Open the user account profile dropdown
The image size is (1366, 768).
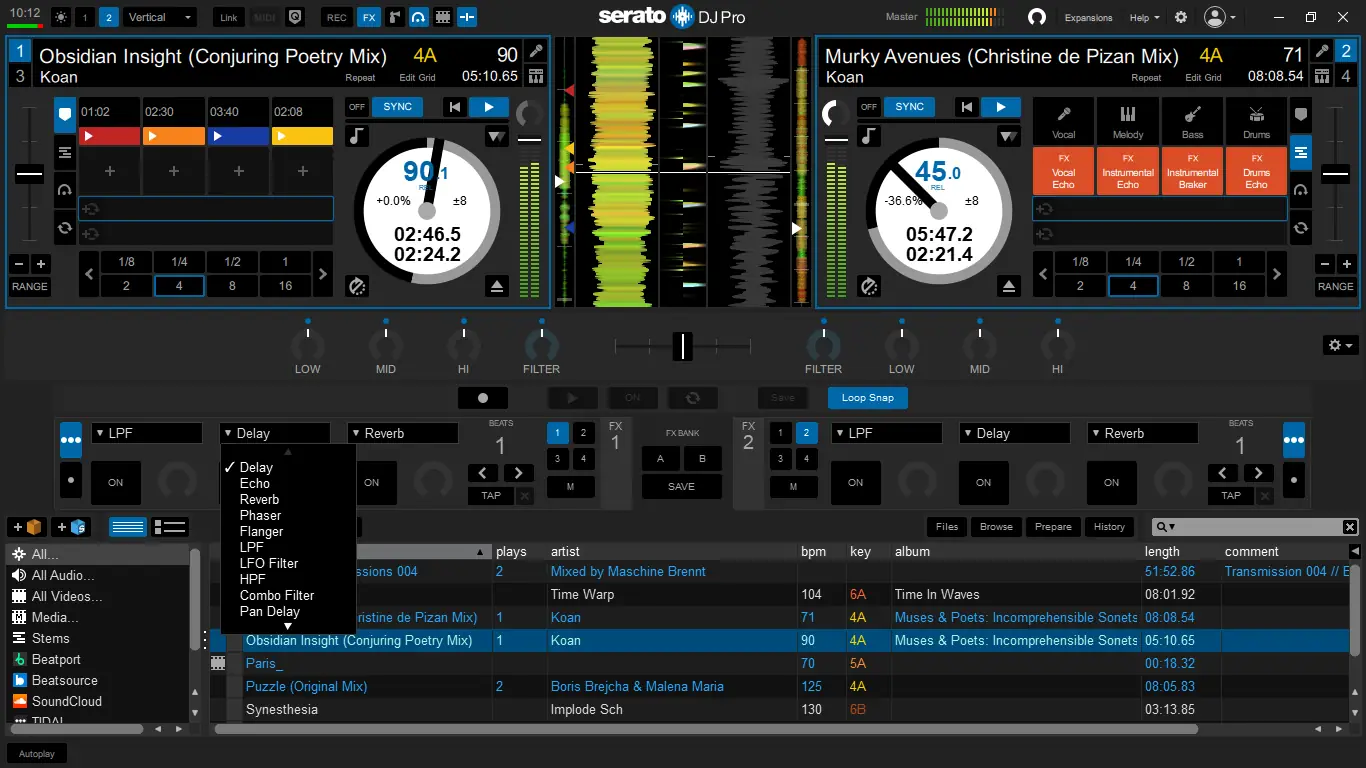click(x=1221, y=17)
